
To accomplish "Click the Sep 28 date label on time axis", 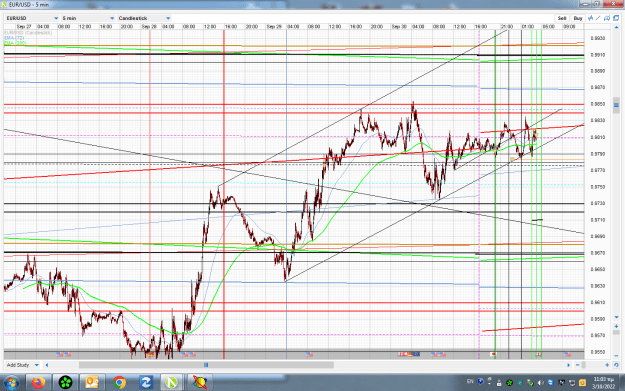I will click(x=149, y=27).
